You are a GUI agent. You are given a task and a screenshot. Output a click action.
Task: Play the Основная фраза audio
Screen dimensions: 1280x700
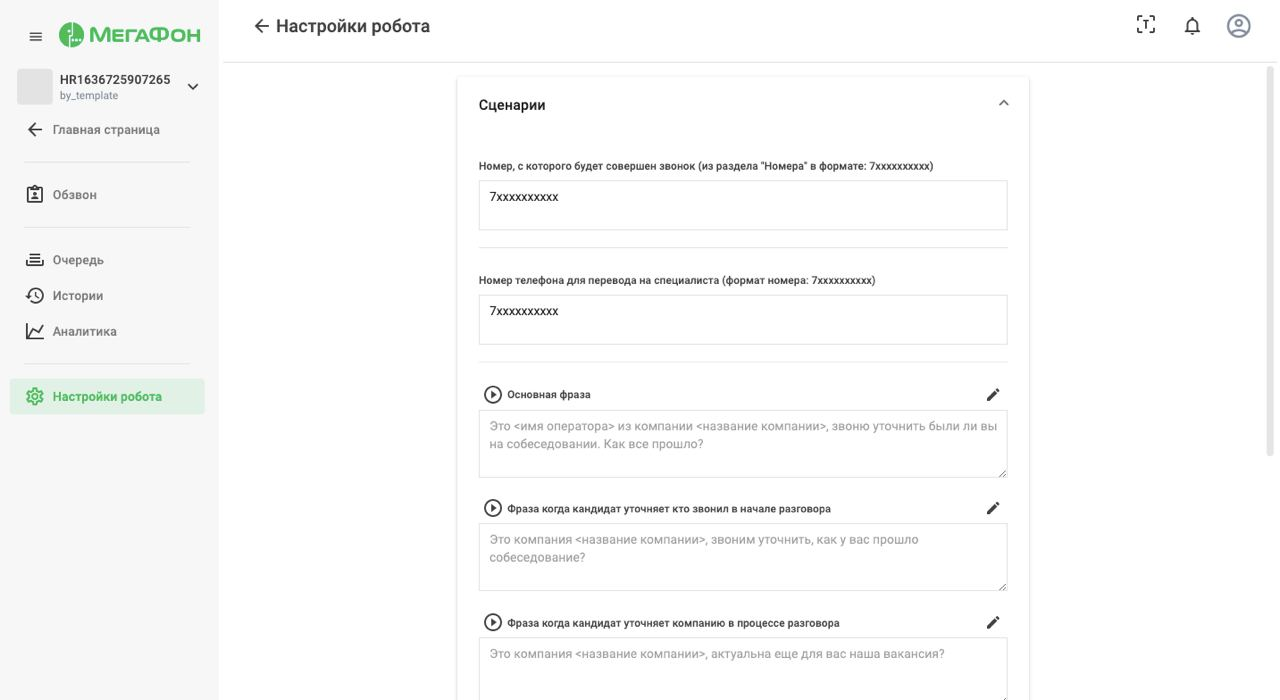493,395
